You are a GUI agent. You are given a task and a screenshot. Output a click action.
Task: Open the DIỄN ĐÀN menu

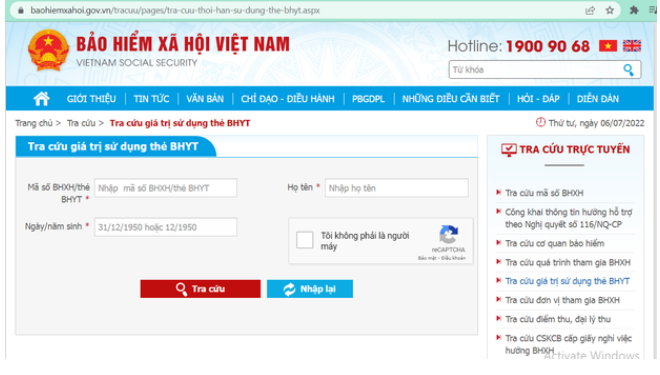598,99
